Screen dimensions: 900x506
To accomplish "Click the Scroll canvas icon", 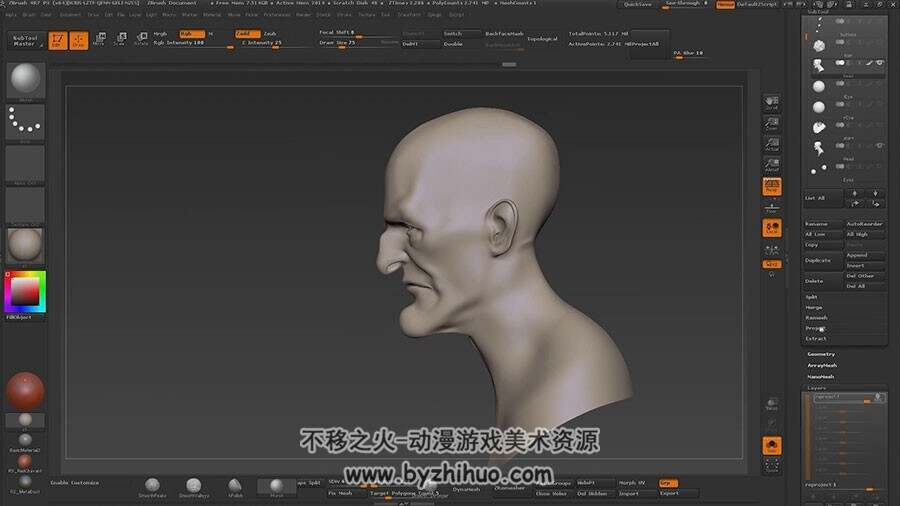I will coord(771,103).
